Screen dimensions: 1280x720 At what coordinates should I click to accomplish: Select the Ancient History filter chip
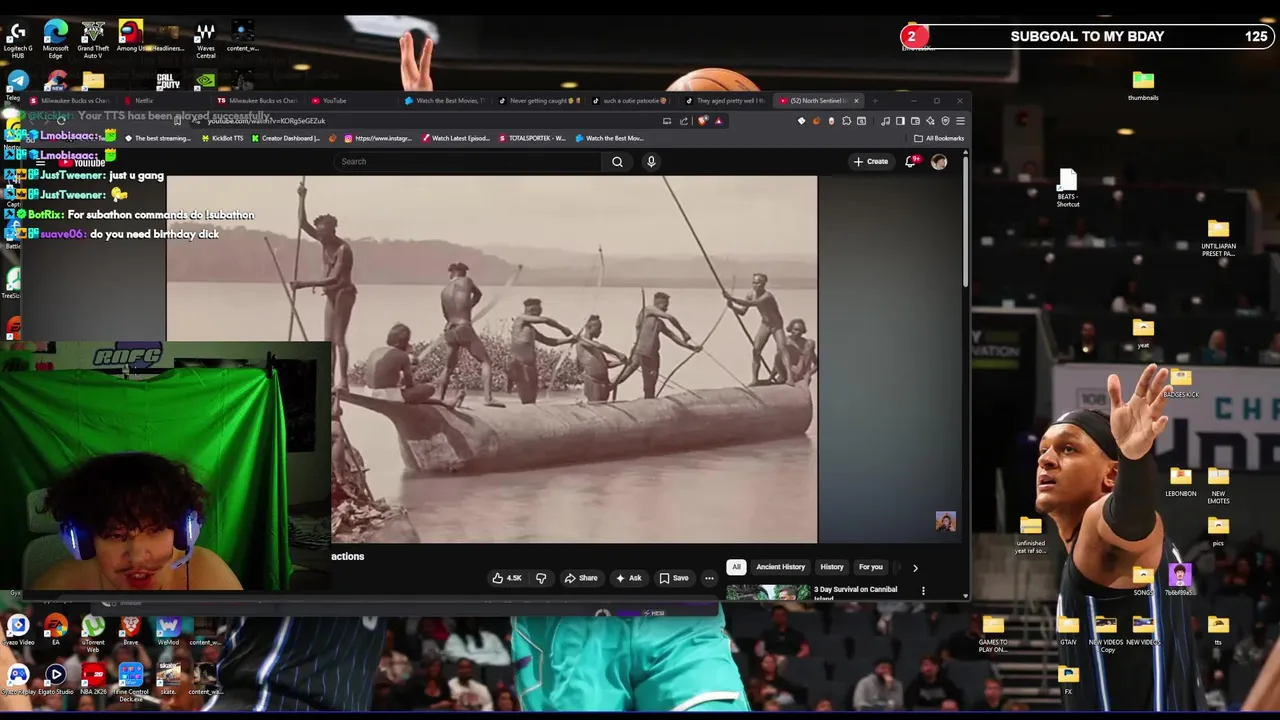click(780, 567)
